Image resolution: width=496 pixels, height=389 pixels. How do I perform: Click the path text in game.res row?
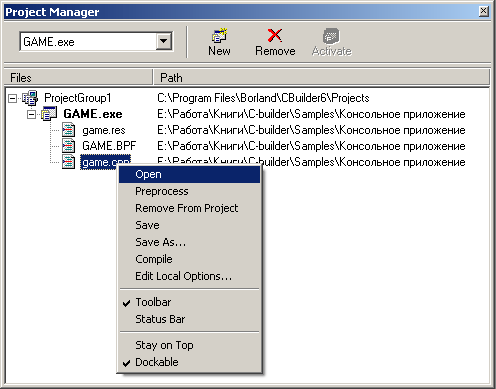[311, 130]
